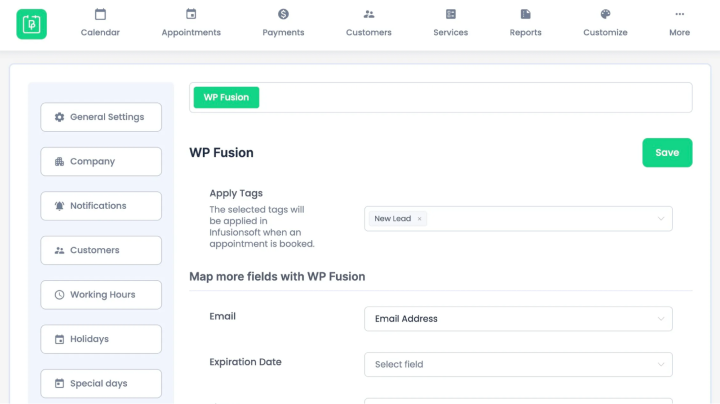
Task: Click the Email field label
Action: (x=222, y=316)
